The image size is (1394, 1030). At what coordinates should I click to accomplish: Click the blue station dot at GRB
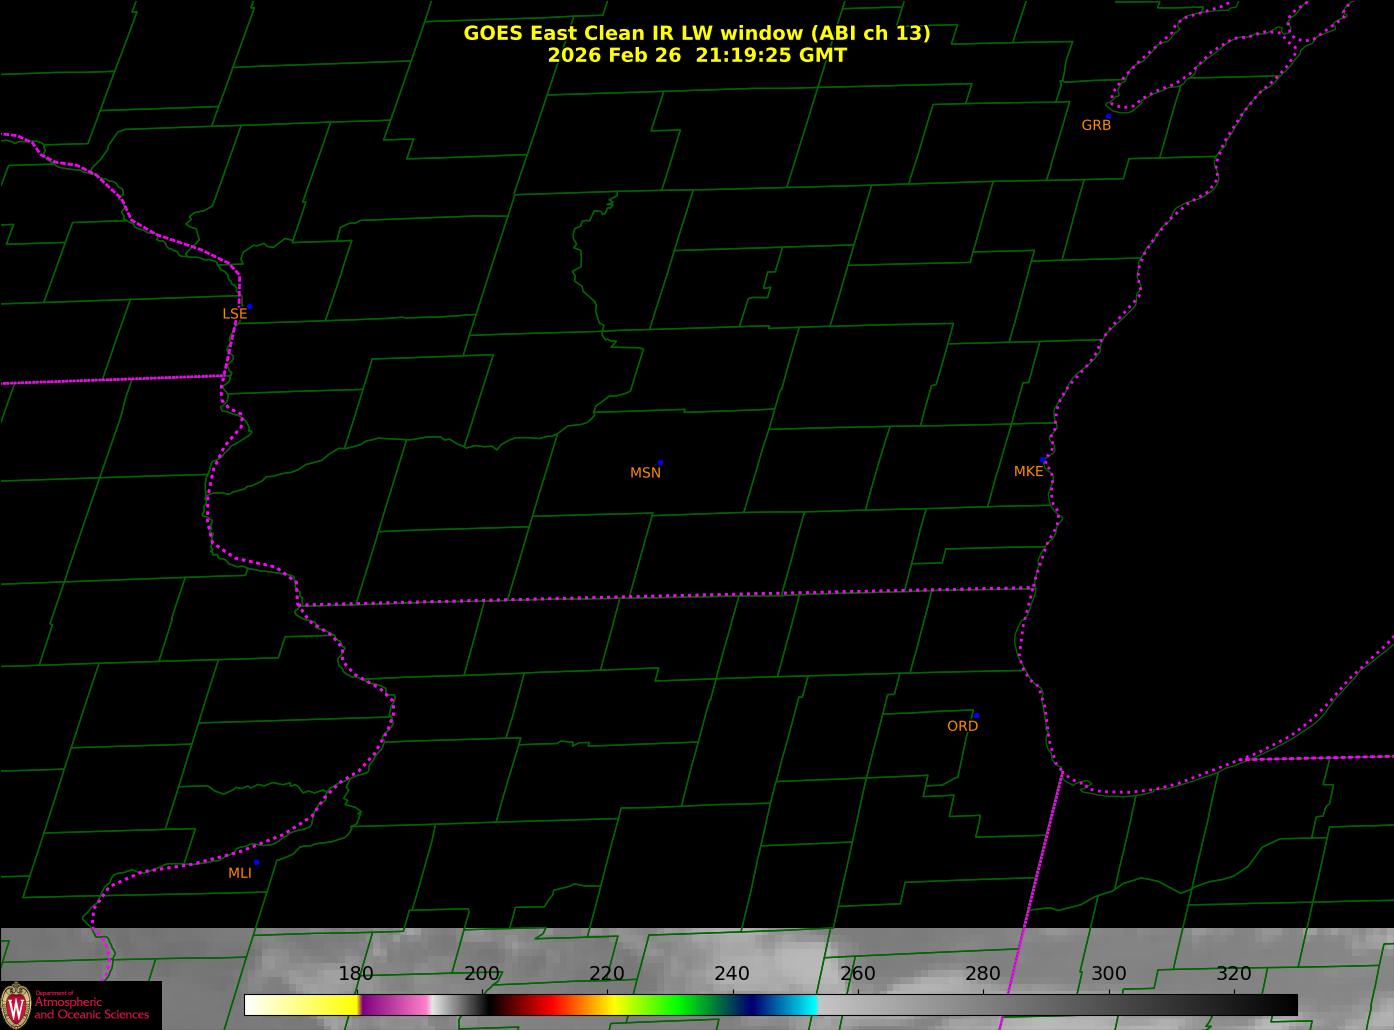click(x=1108, y=116)
